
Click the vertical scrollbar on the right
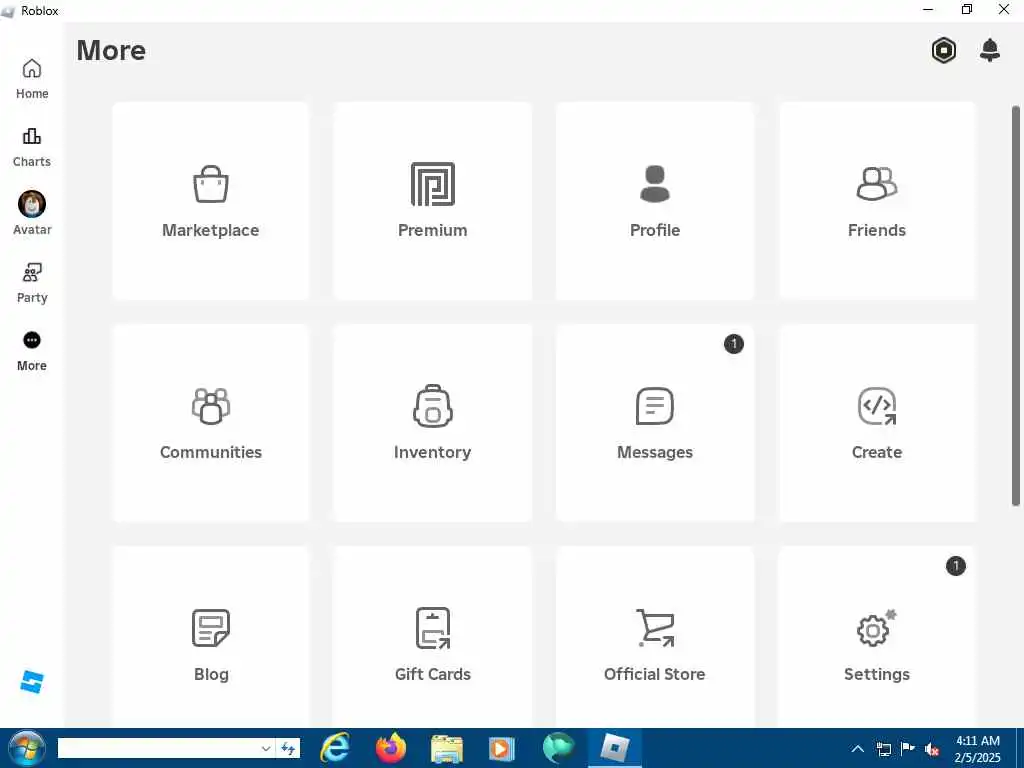click(1016, 306)
